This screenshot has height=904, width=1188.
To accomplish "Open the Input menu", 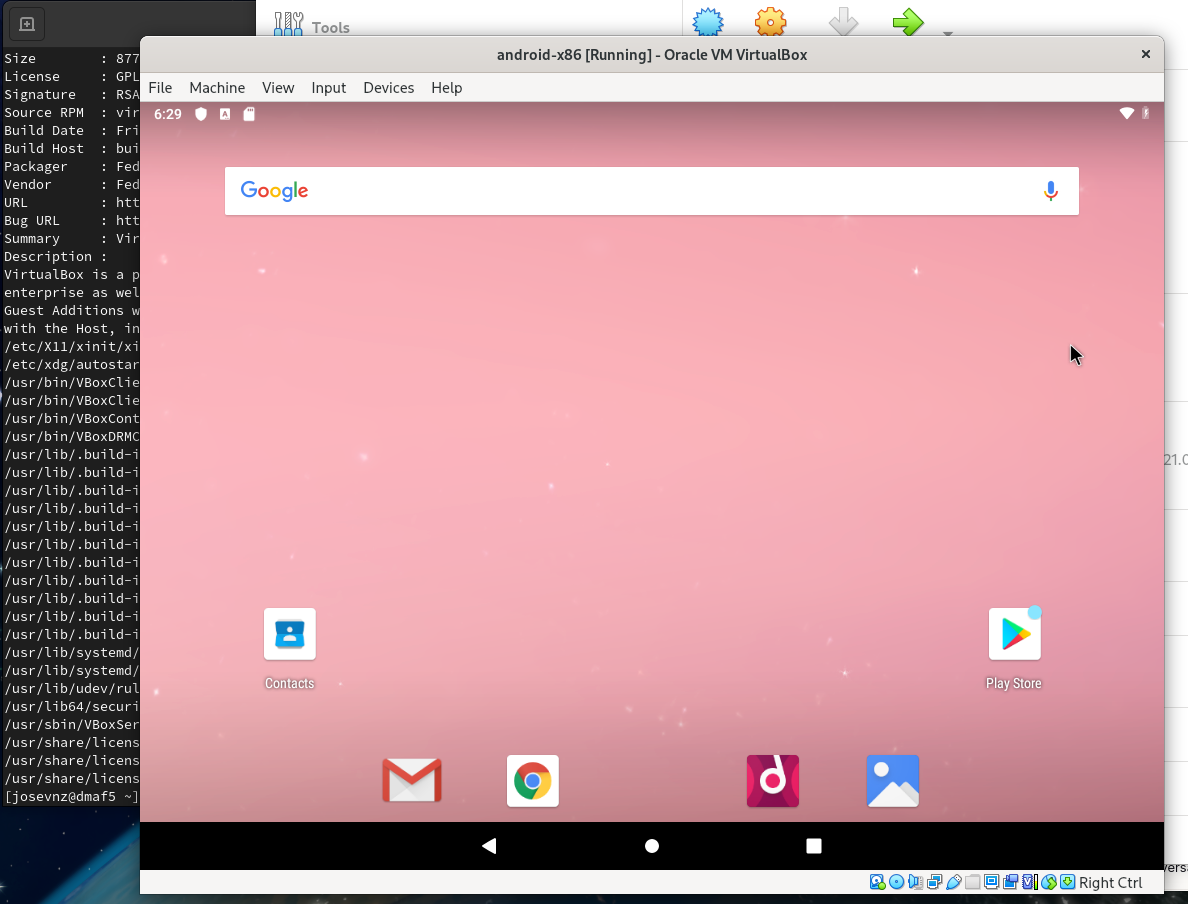I will tap(328, 88).
